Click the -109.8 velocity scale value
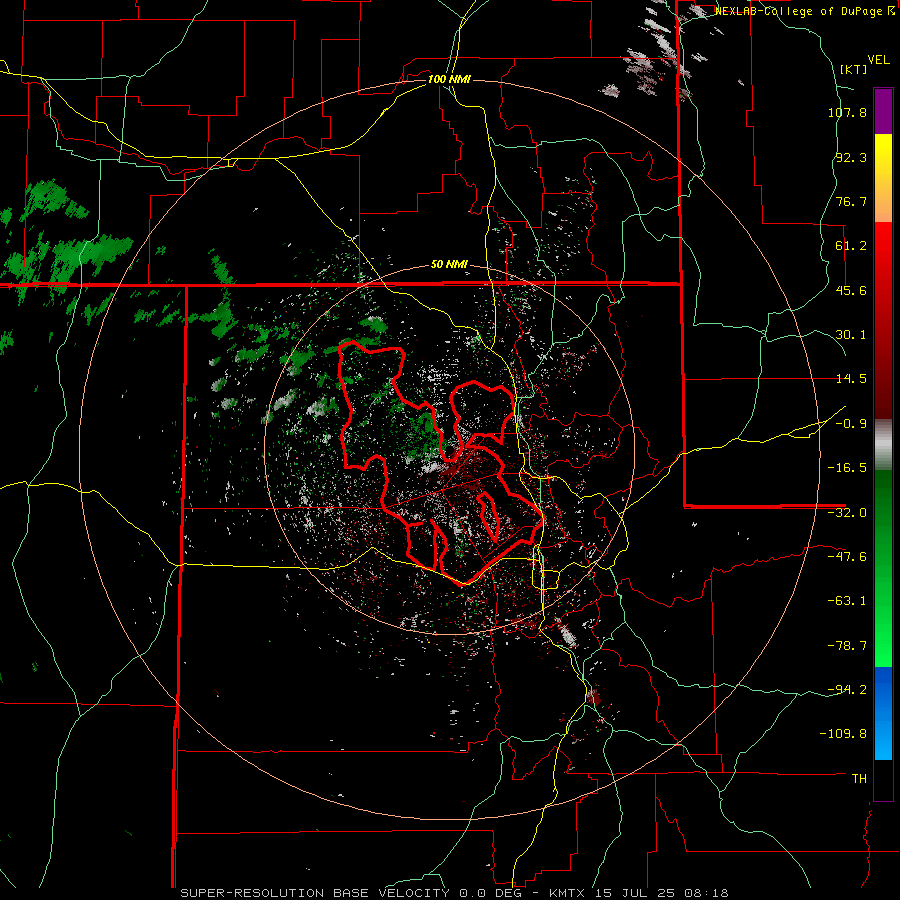The width and height of the screenshot is (900, 900). 843,734
